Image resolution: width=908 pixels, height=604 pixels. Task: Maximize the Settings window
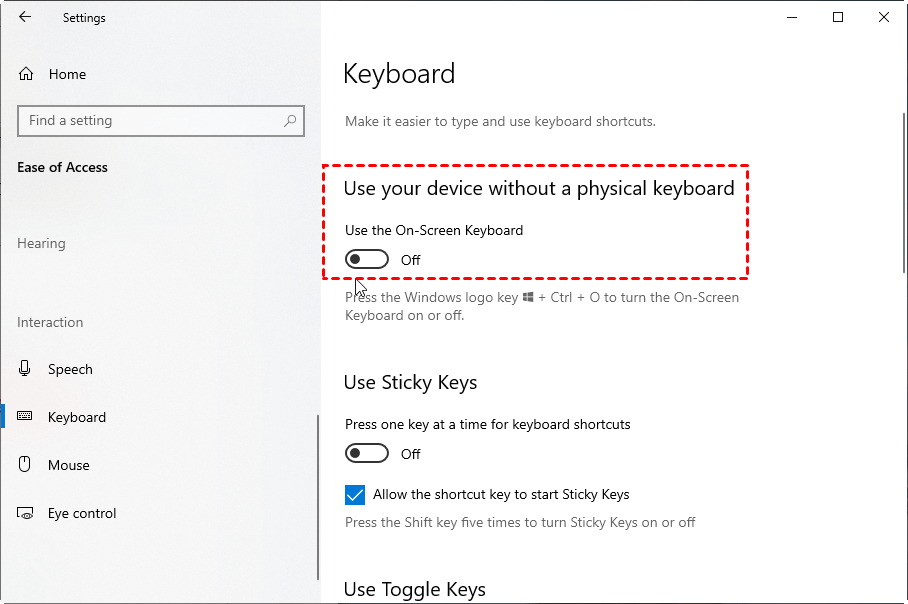pos(838,17)
